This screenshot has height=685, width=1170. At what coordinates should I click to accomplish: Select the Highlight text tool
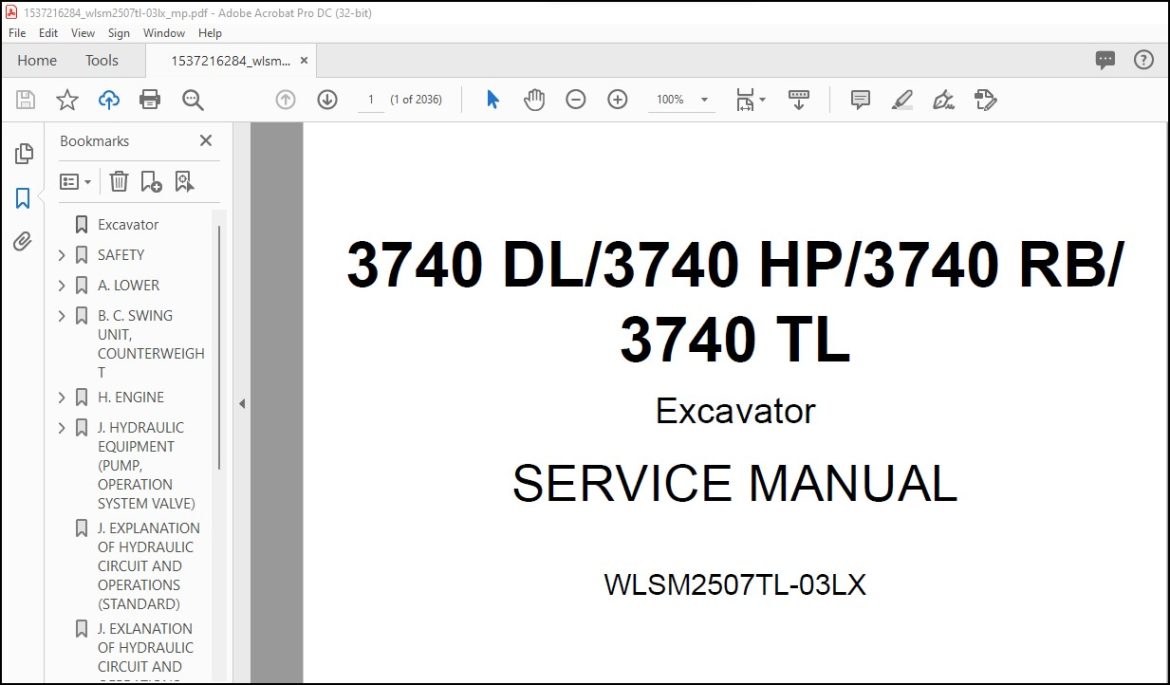coord(902,99)
